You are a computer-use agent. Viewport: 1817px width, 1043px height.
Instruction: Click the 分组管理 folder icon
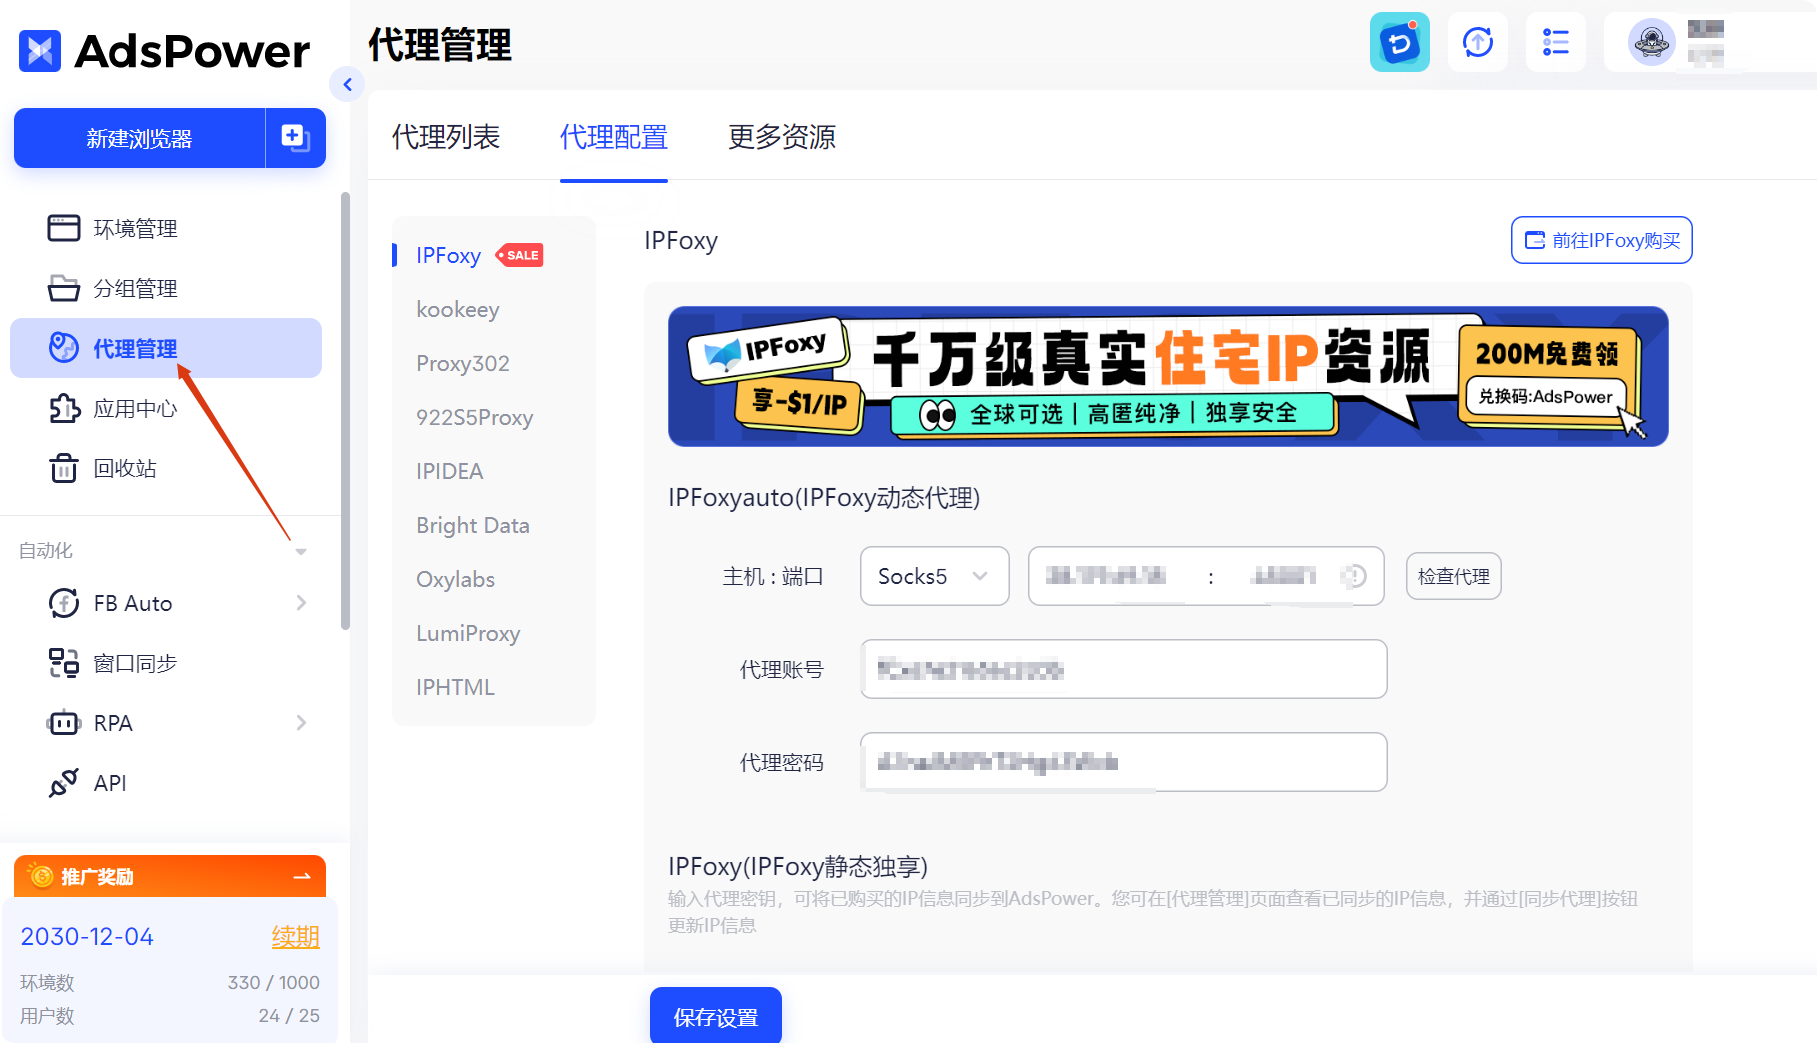[64, 288]
